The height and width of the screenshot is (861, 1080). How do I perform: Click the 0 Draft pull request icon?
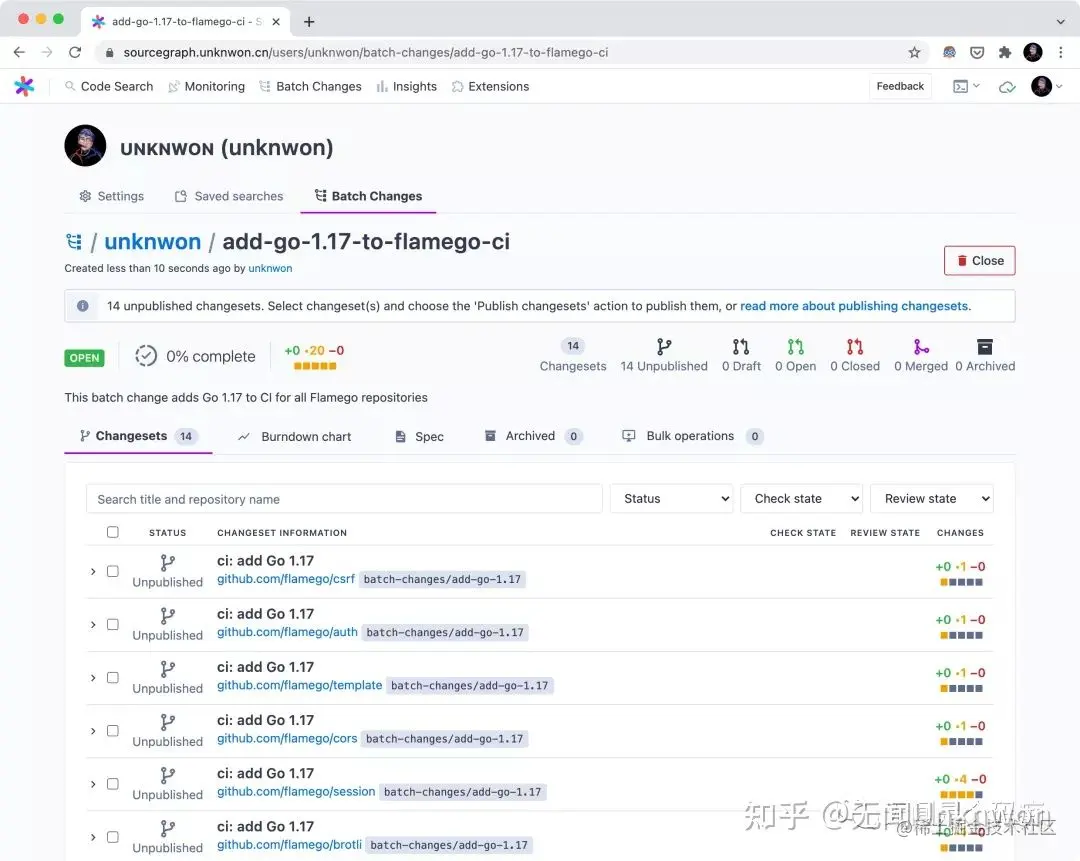741,346
